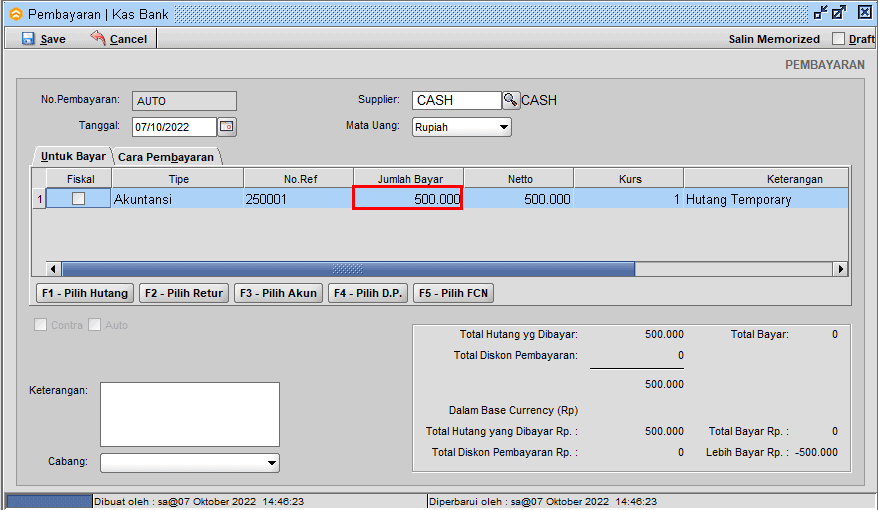Image resolution: width=878 pixels, height=510 pixels.
Task: Enable the Draft checkbox
Action: (840, 39)
